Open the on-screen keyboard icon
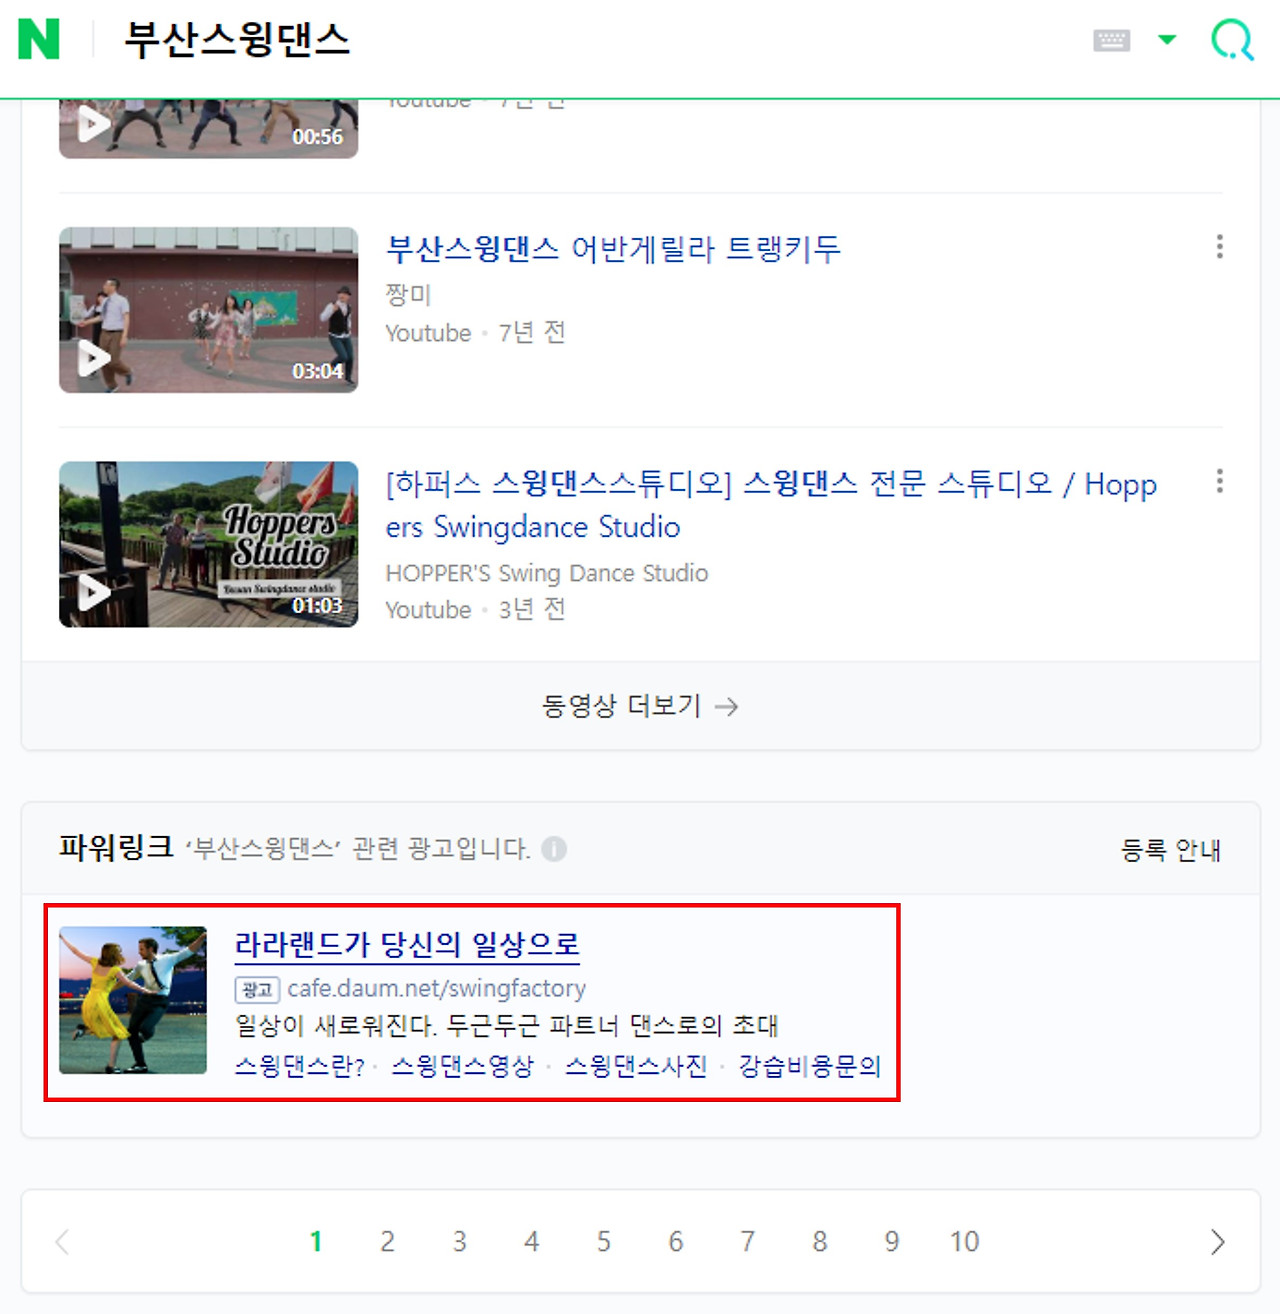 tap(1111, 40)
